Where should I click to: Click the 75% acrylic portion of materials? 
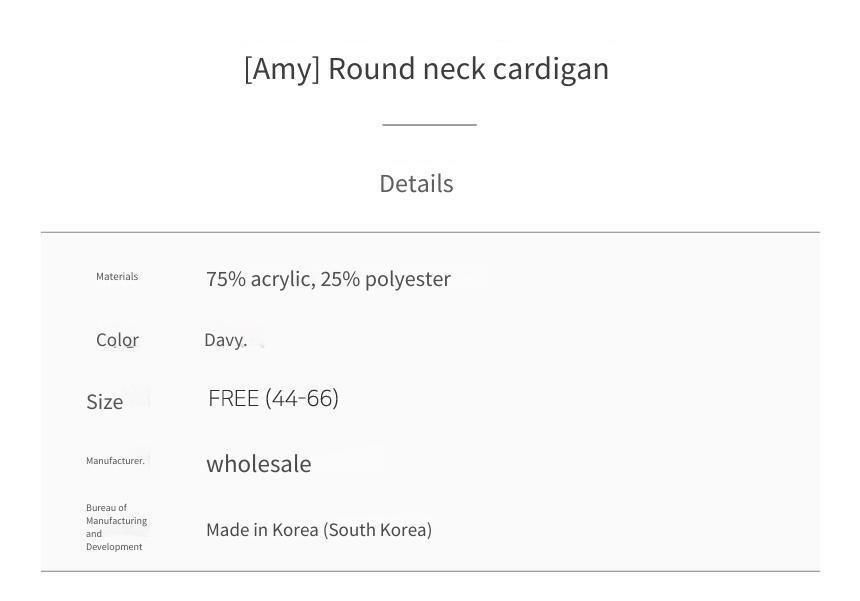(x=261, y=279)
